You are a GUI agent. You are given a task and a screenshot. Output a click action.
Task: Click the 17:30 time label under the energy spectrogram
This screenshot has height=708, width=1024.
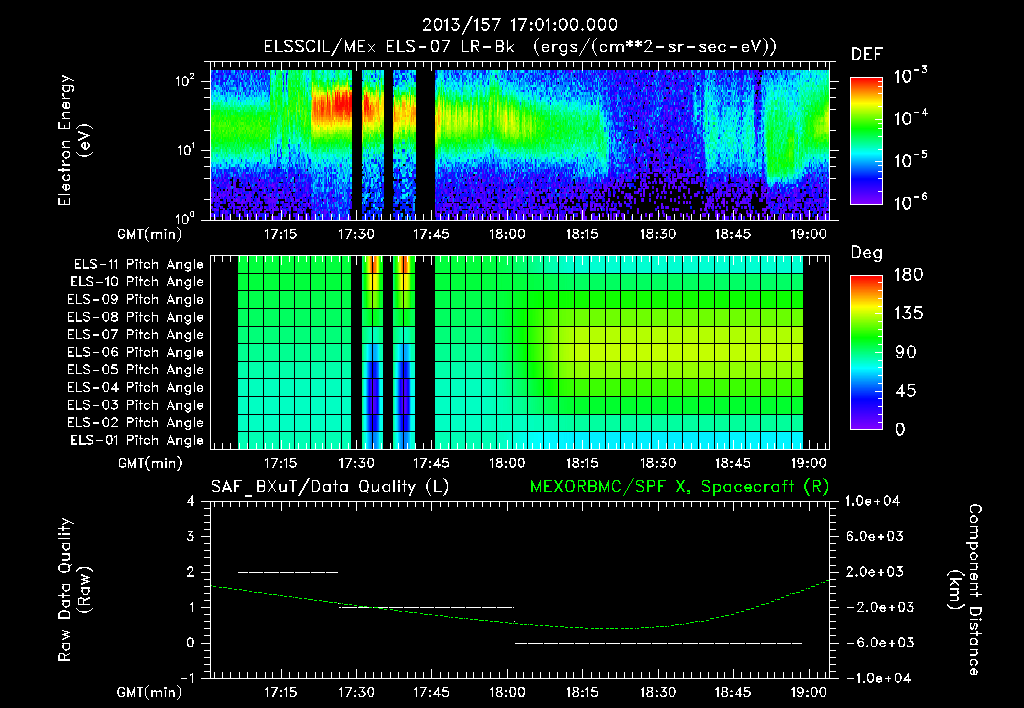click(x=356, y=234)
